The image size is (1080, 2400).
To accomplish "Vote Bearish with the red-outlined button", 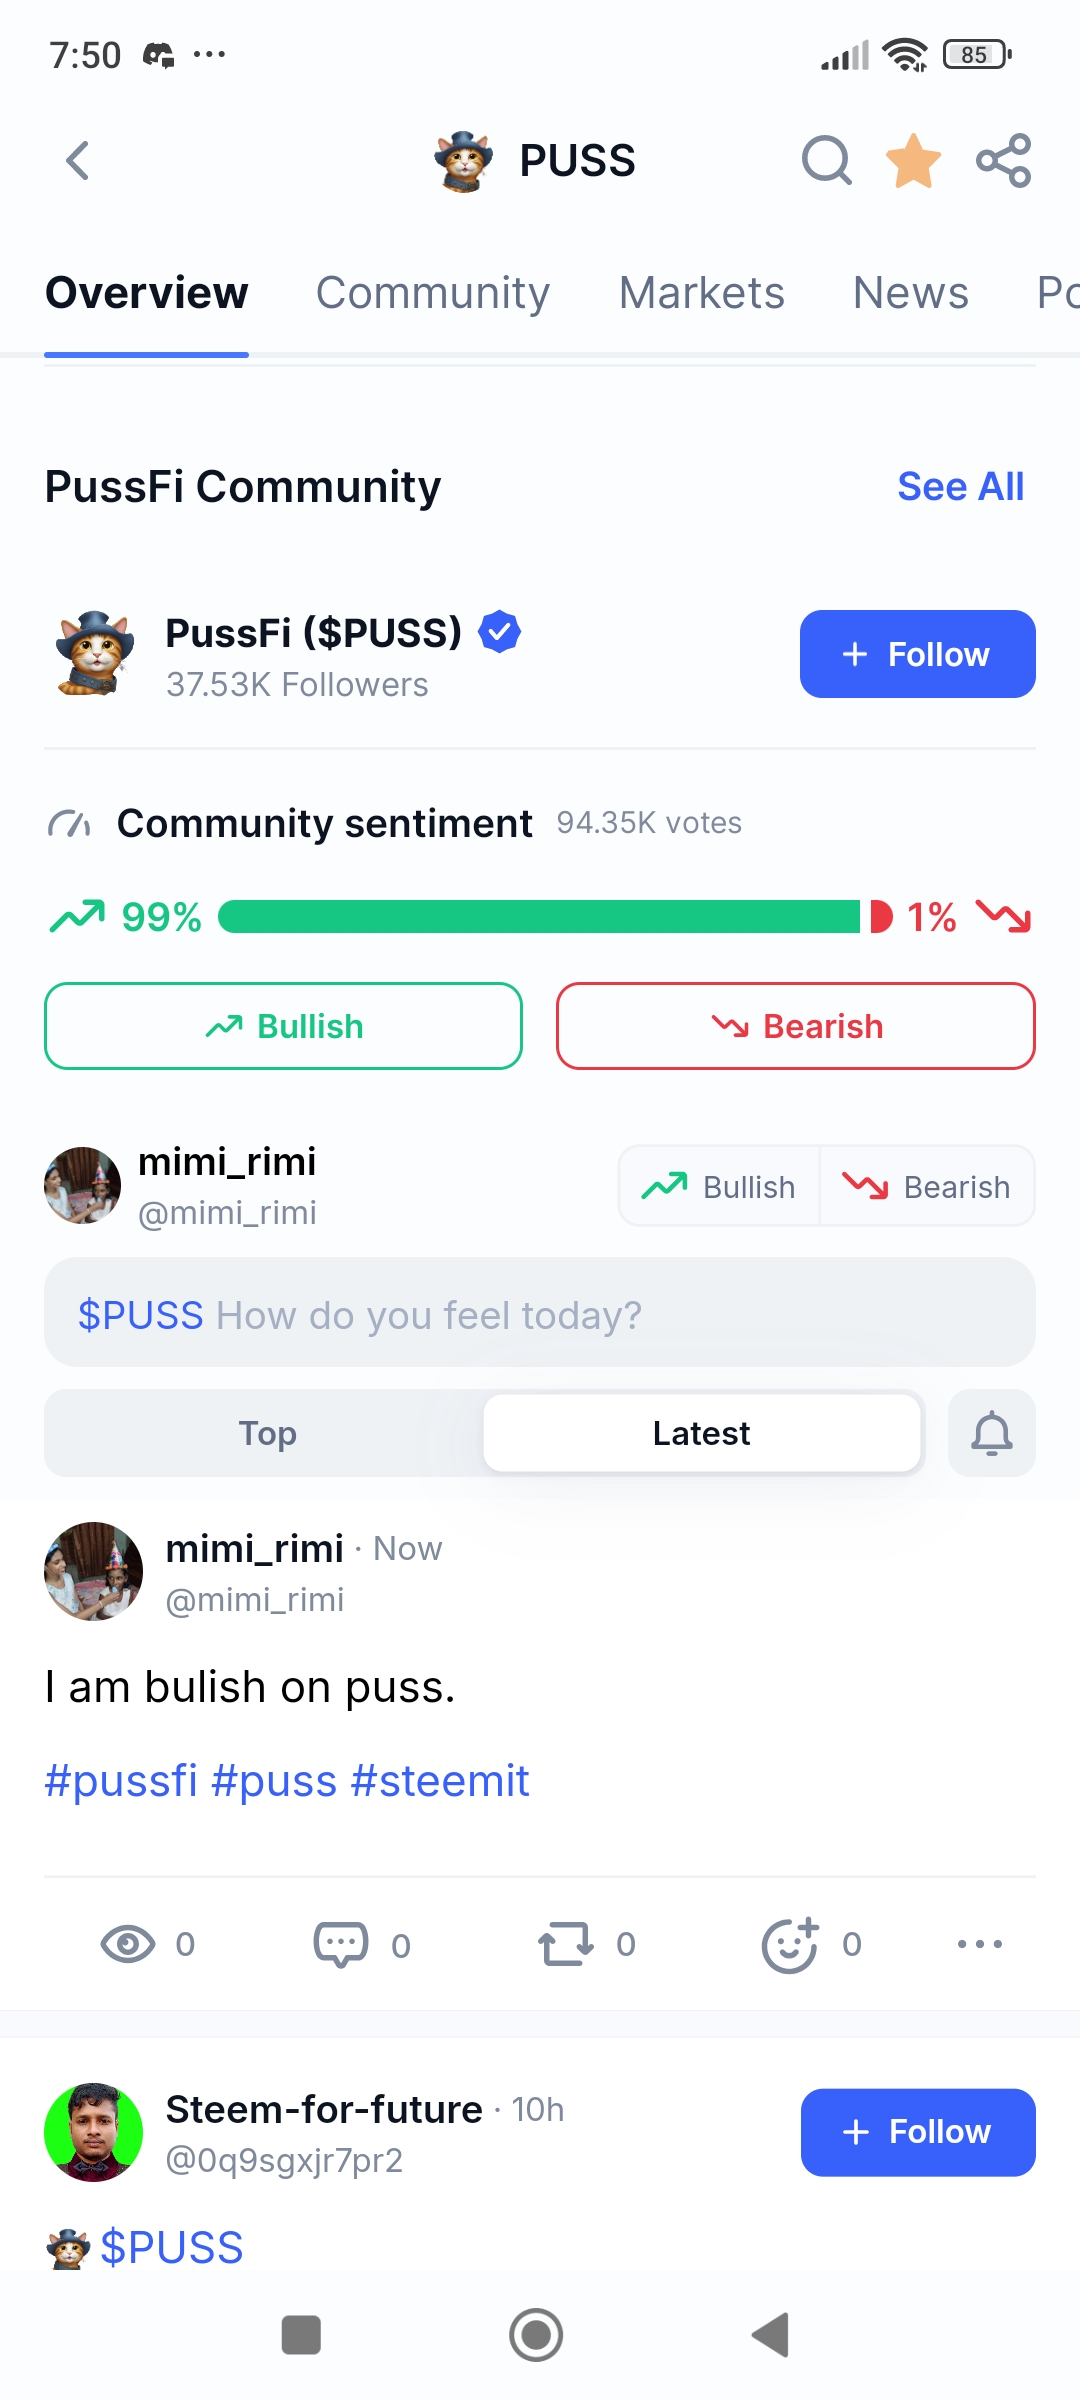I will pos(796,1026).
